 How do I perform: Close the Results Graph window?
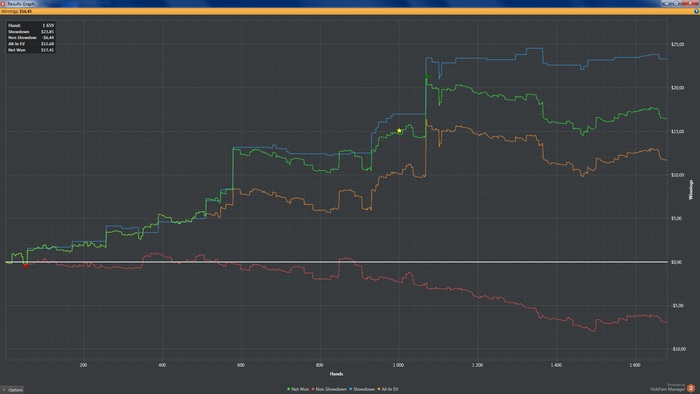pyautogui.click(x=691, y=3)
